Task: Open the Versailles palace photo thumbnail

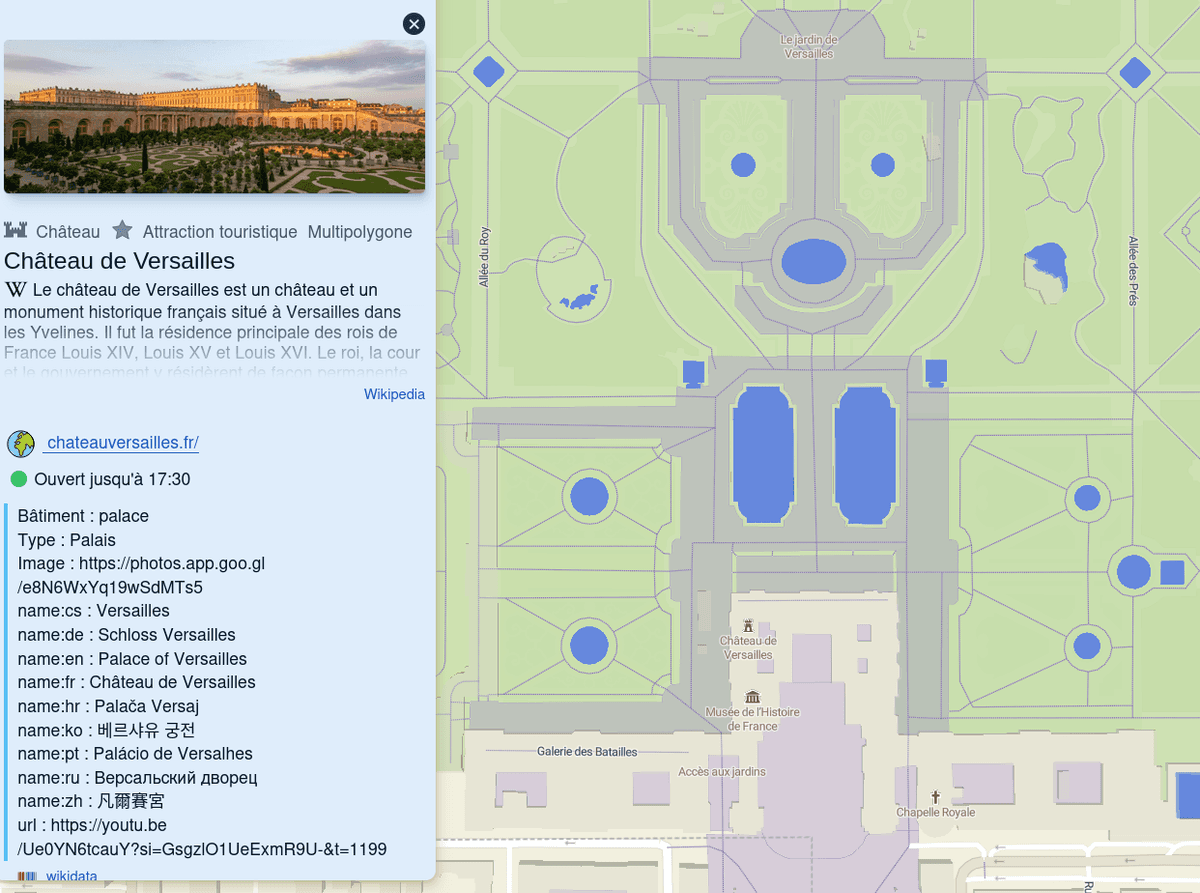Action: click(215, 116)
